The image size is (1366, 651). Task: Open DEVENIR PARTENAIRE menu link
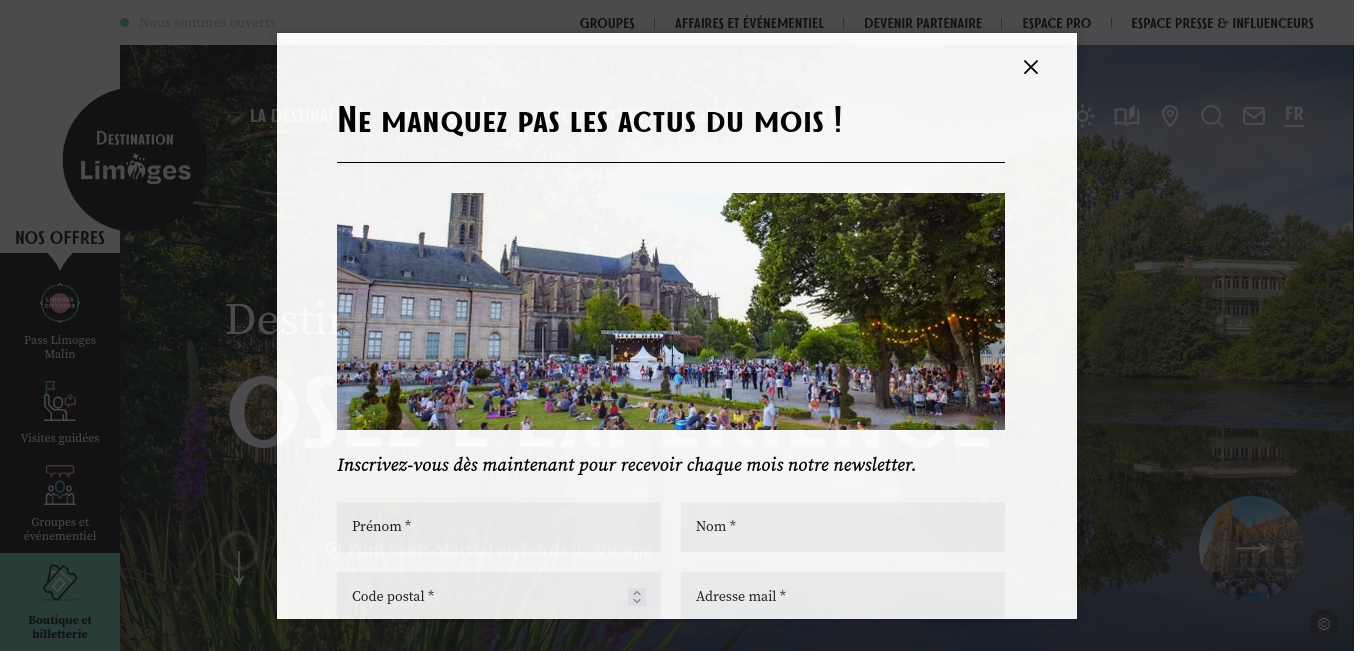point(923,23)
